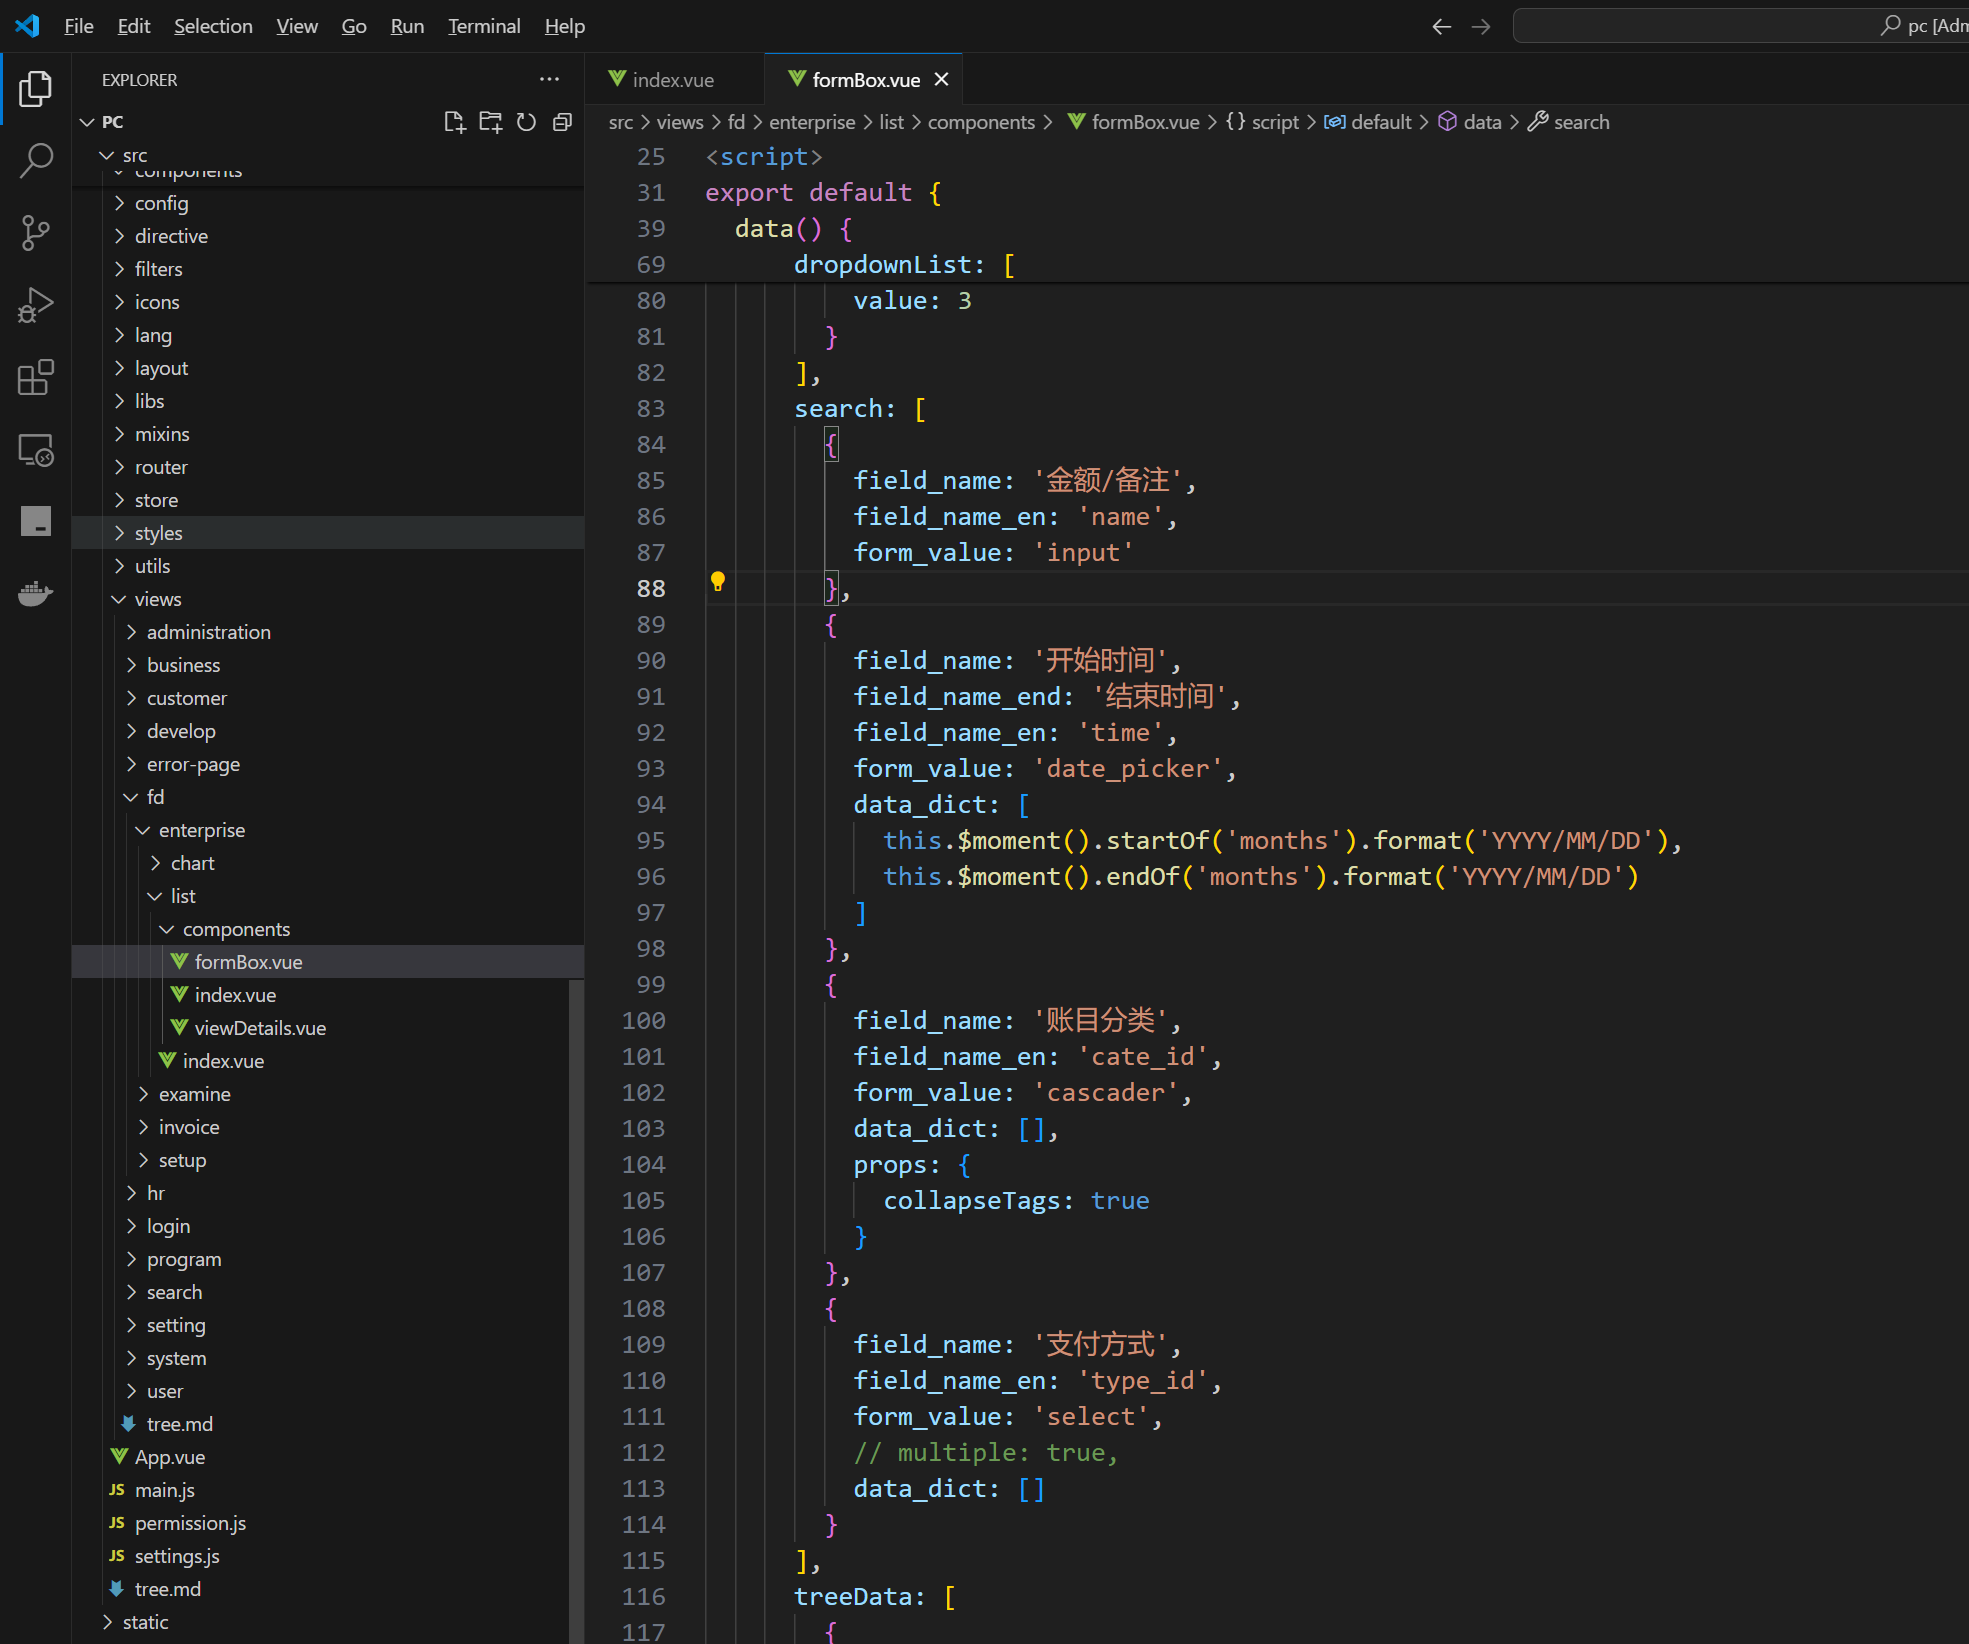Open the Help menu
Viewport: 1969px width, 1644px height.
pos(564,26)
